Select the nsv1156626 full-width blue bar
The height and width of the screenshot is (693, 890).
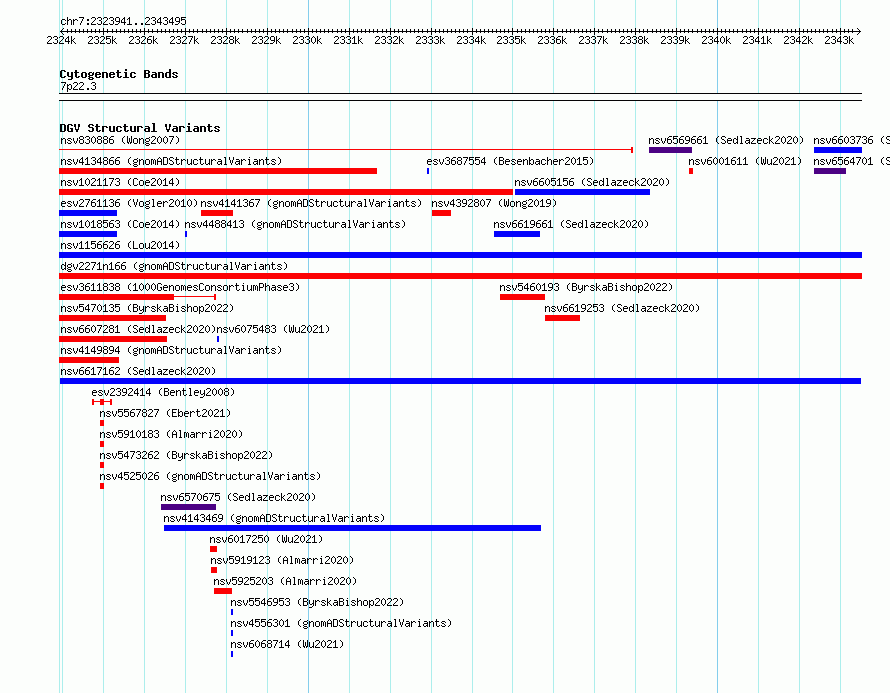(x=460, y=255)
